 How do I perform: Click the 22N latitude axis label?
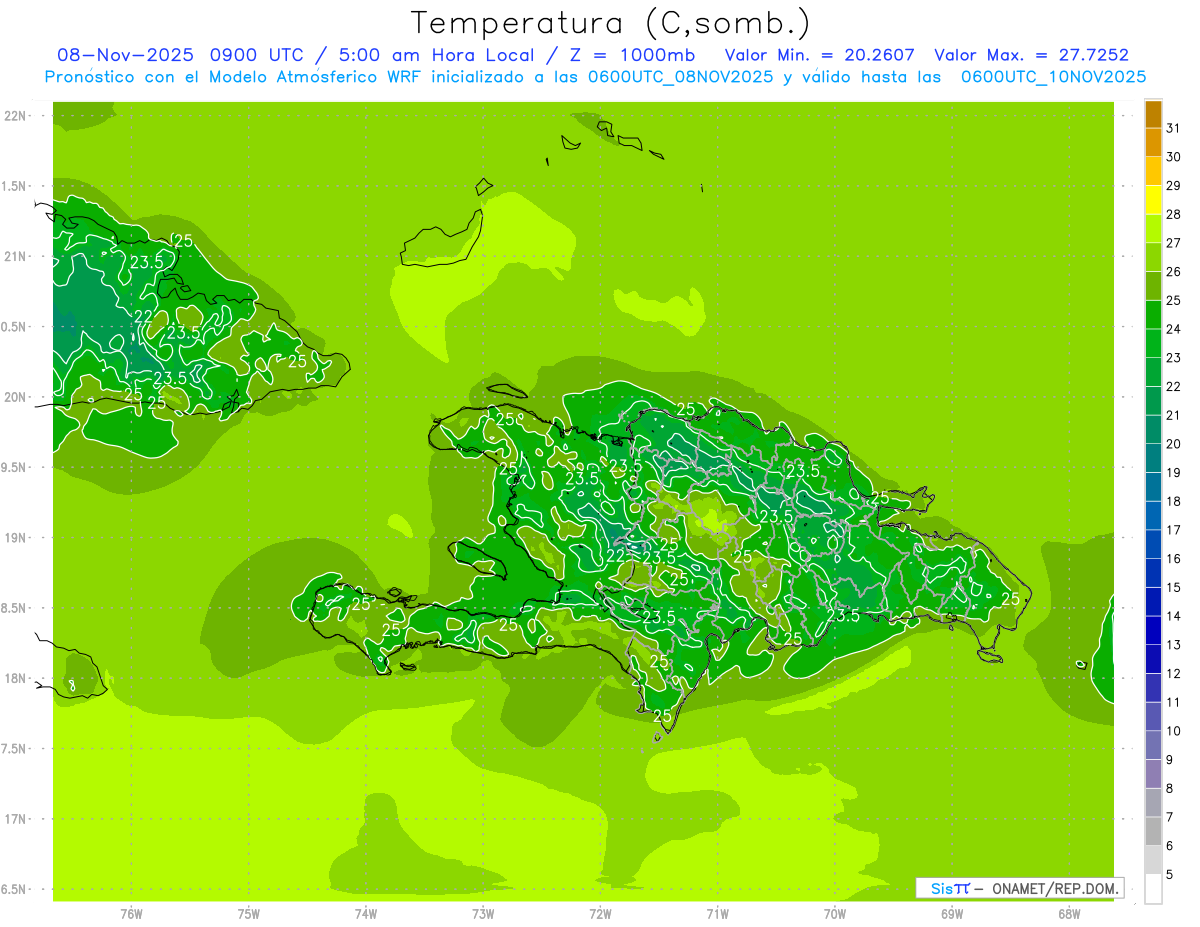point(15,116)
